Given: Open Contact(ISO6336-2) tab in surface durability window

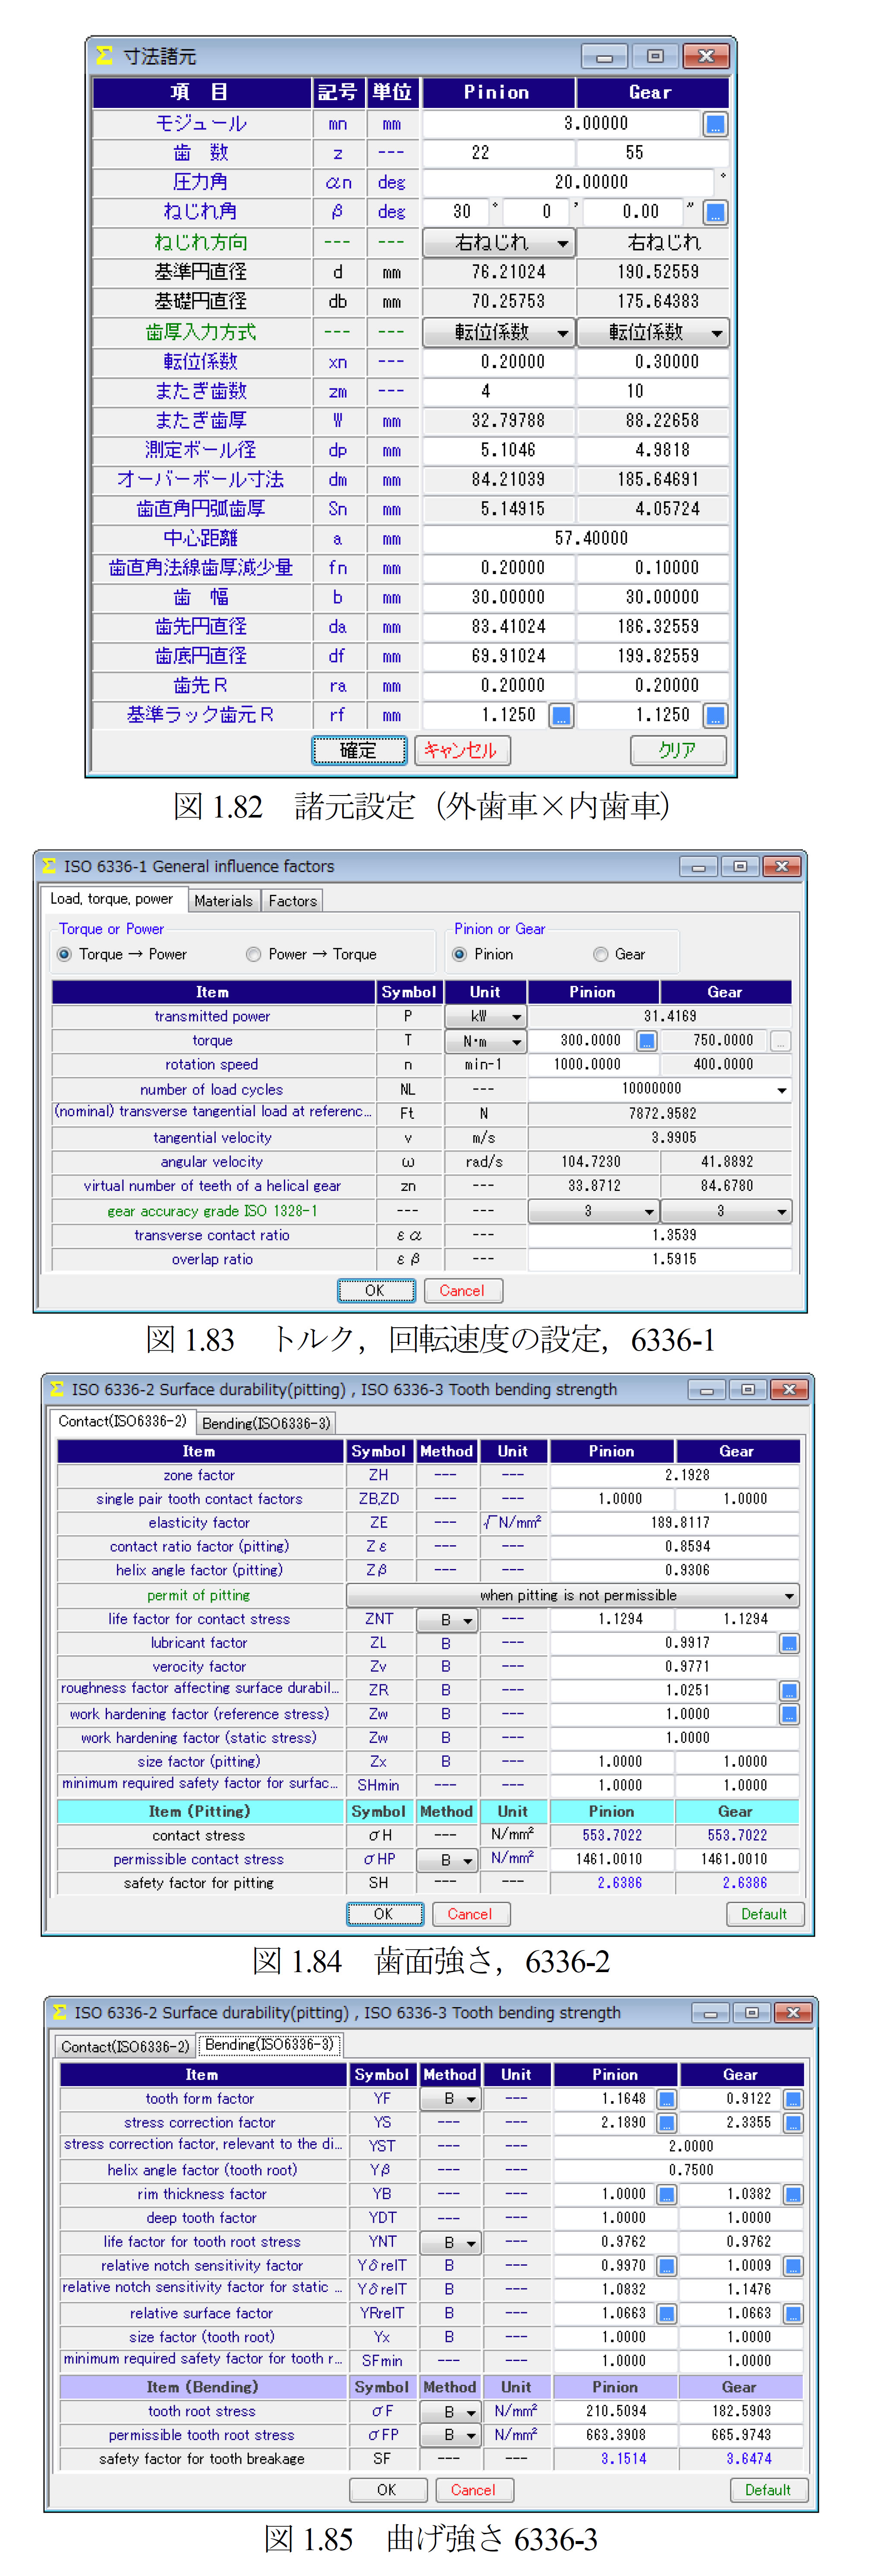Looking at the screenshot, I should click(x=122, y=1421).
